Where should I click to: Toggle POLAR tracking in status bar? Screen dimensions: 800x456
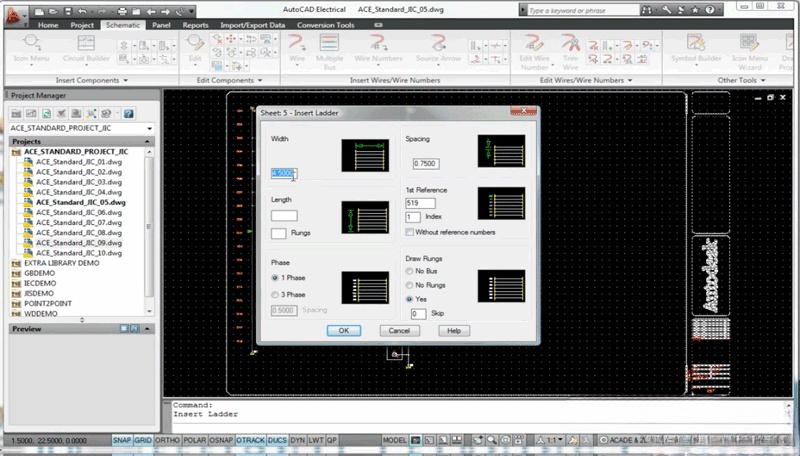[194, 440]
